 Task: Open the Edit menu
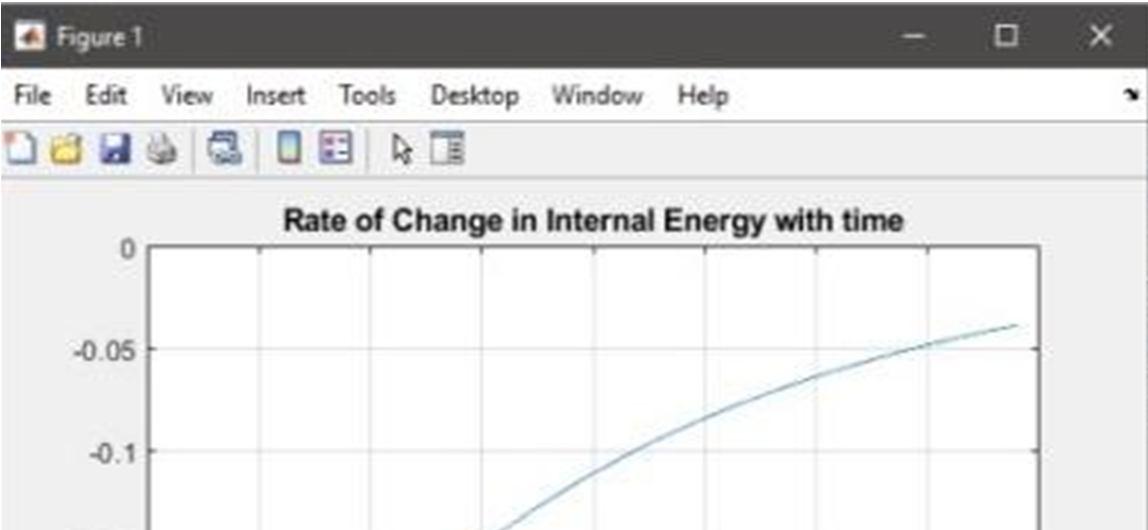tap(106, 95)
